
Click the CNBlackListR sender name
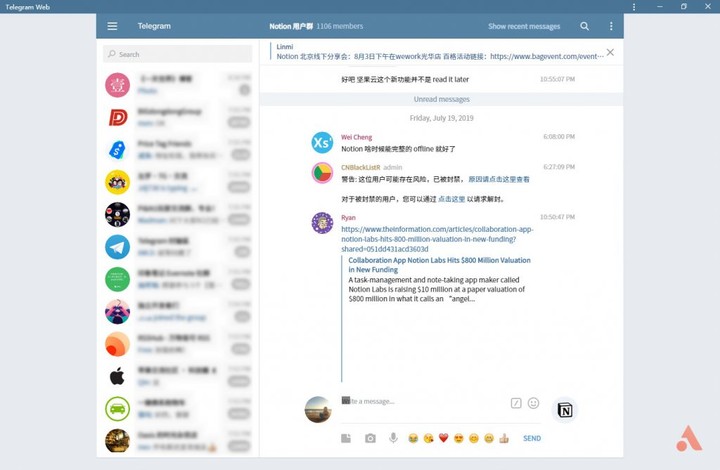360,168
